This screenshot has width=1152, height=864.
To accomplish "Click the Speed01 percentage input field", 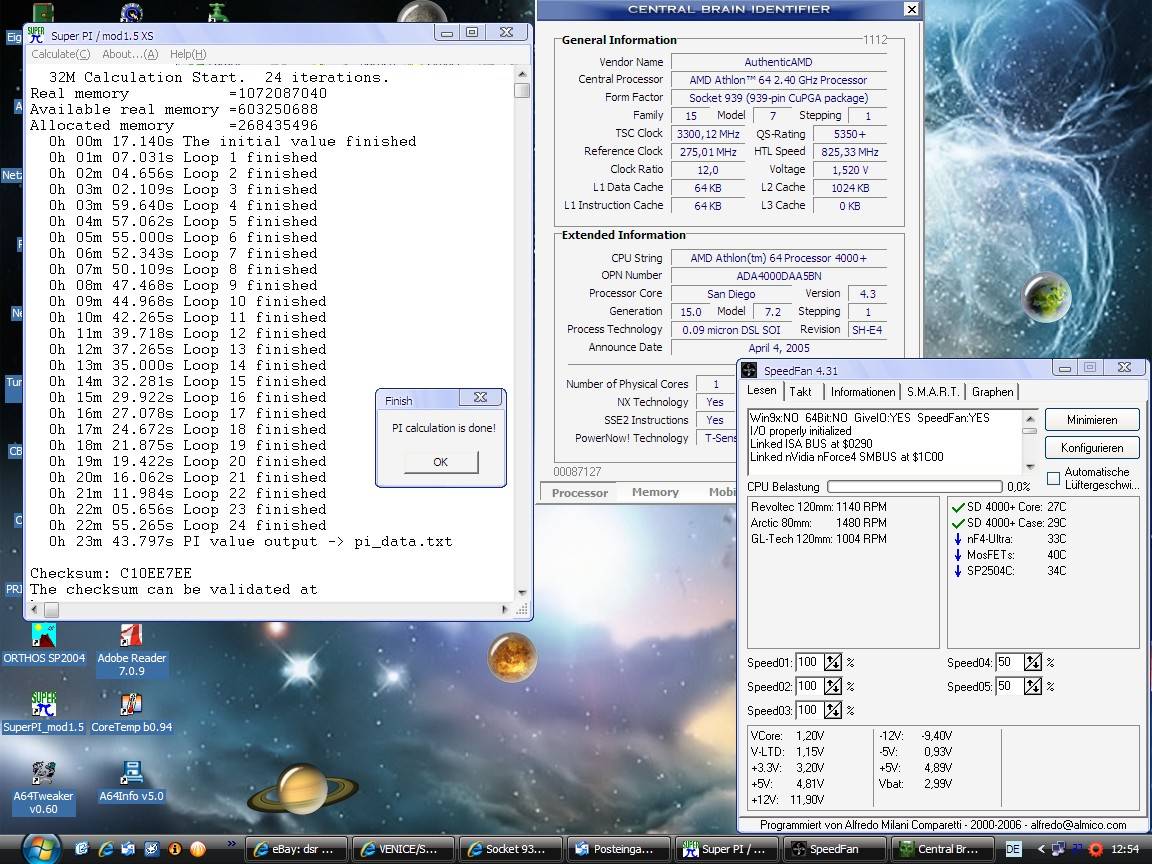I will (810, 663).
